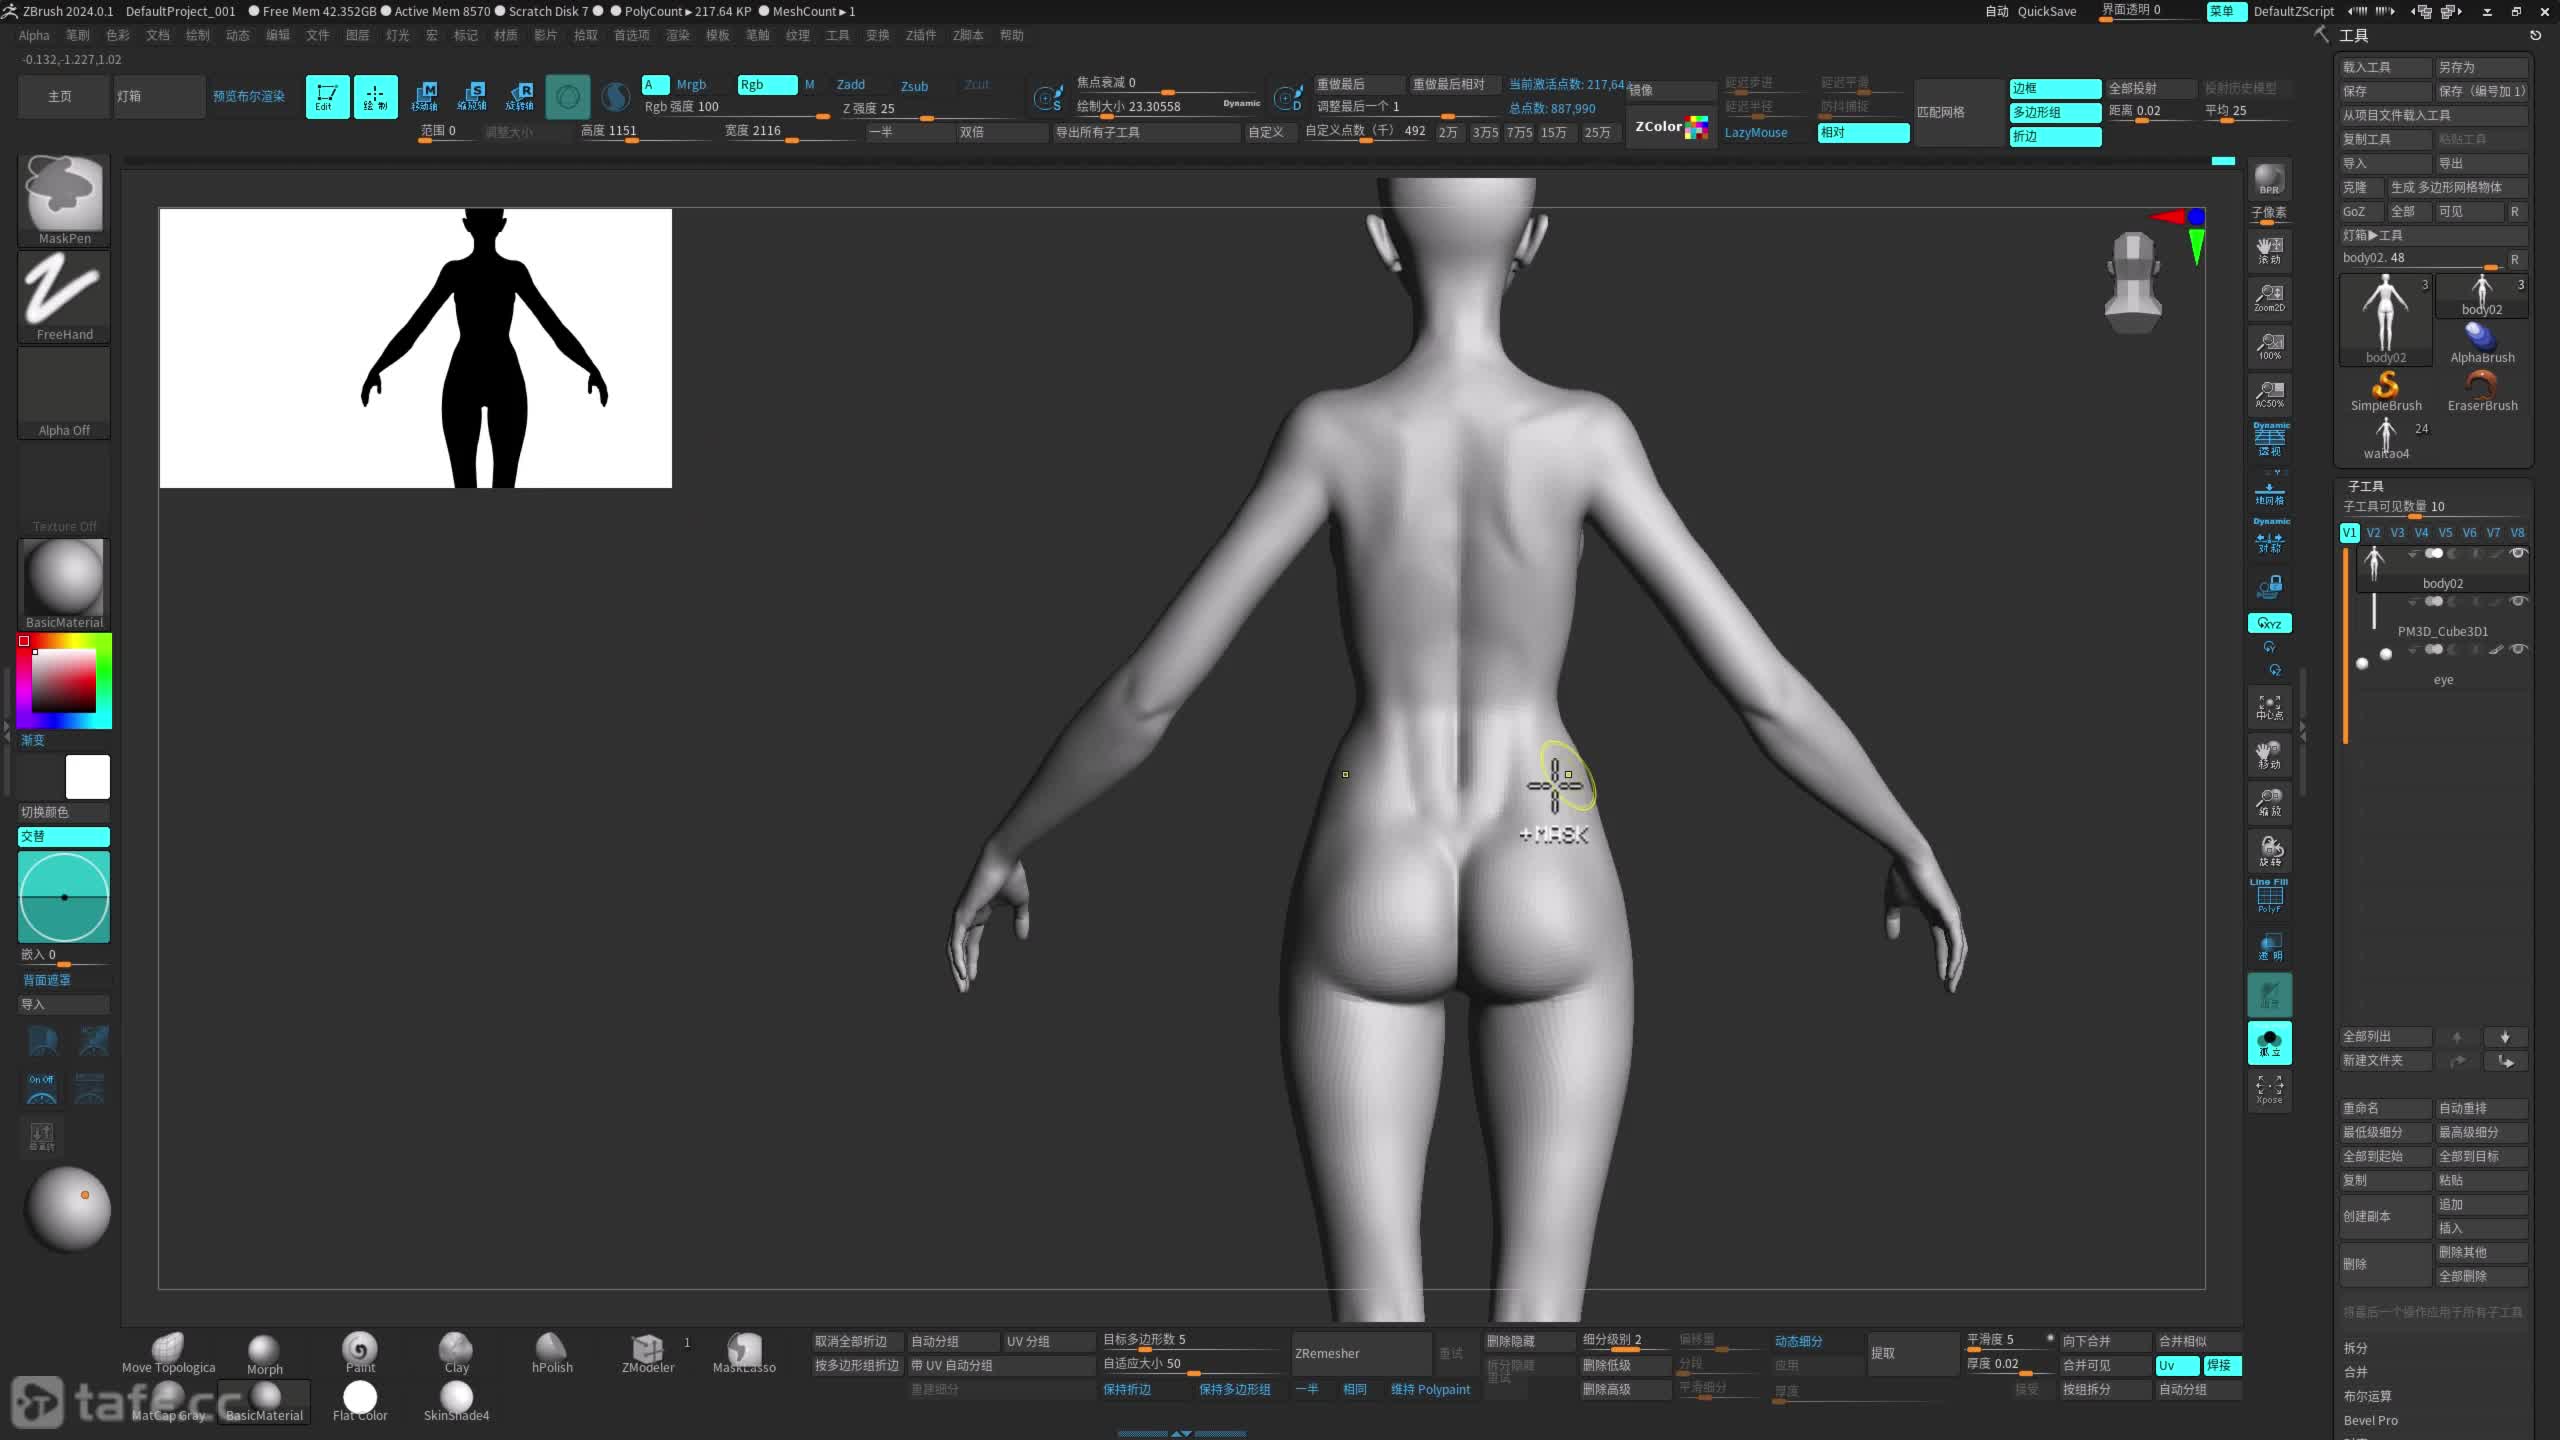2560x1440 pixels.
Task: Click the GoZ button
Action: (2360, 211)
